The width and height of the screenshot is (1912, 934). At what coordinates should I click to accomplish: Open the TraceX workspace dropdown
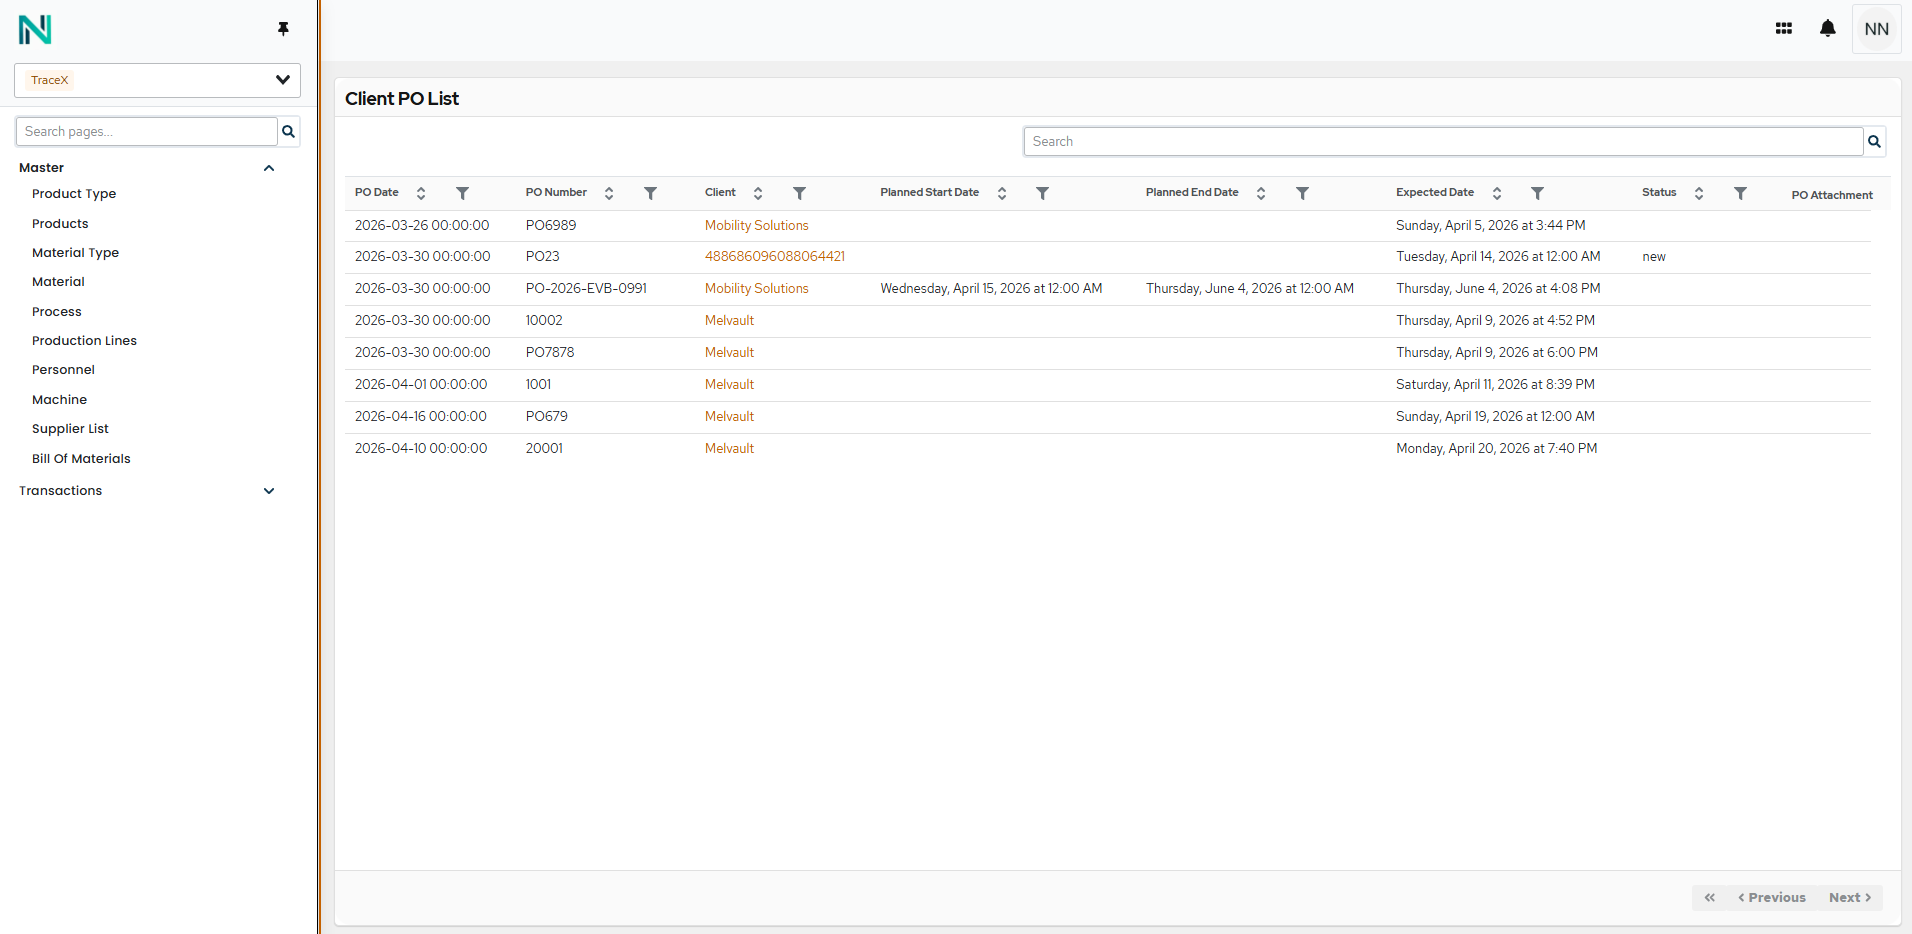pyautogui.click(x=157, y=80)
